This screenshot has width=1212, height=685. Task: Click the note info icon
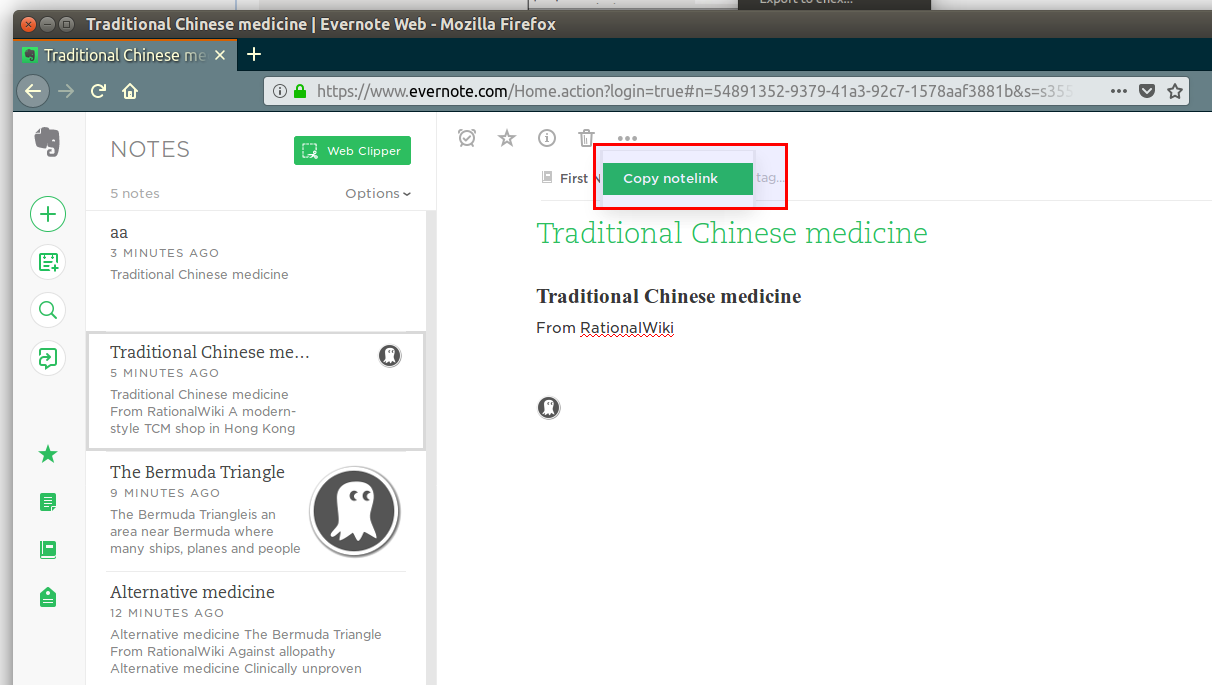pyautogui.click(x=546, y=138)
